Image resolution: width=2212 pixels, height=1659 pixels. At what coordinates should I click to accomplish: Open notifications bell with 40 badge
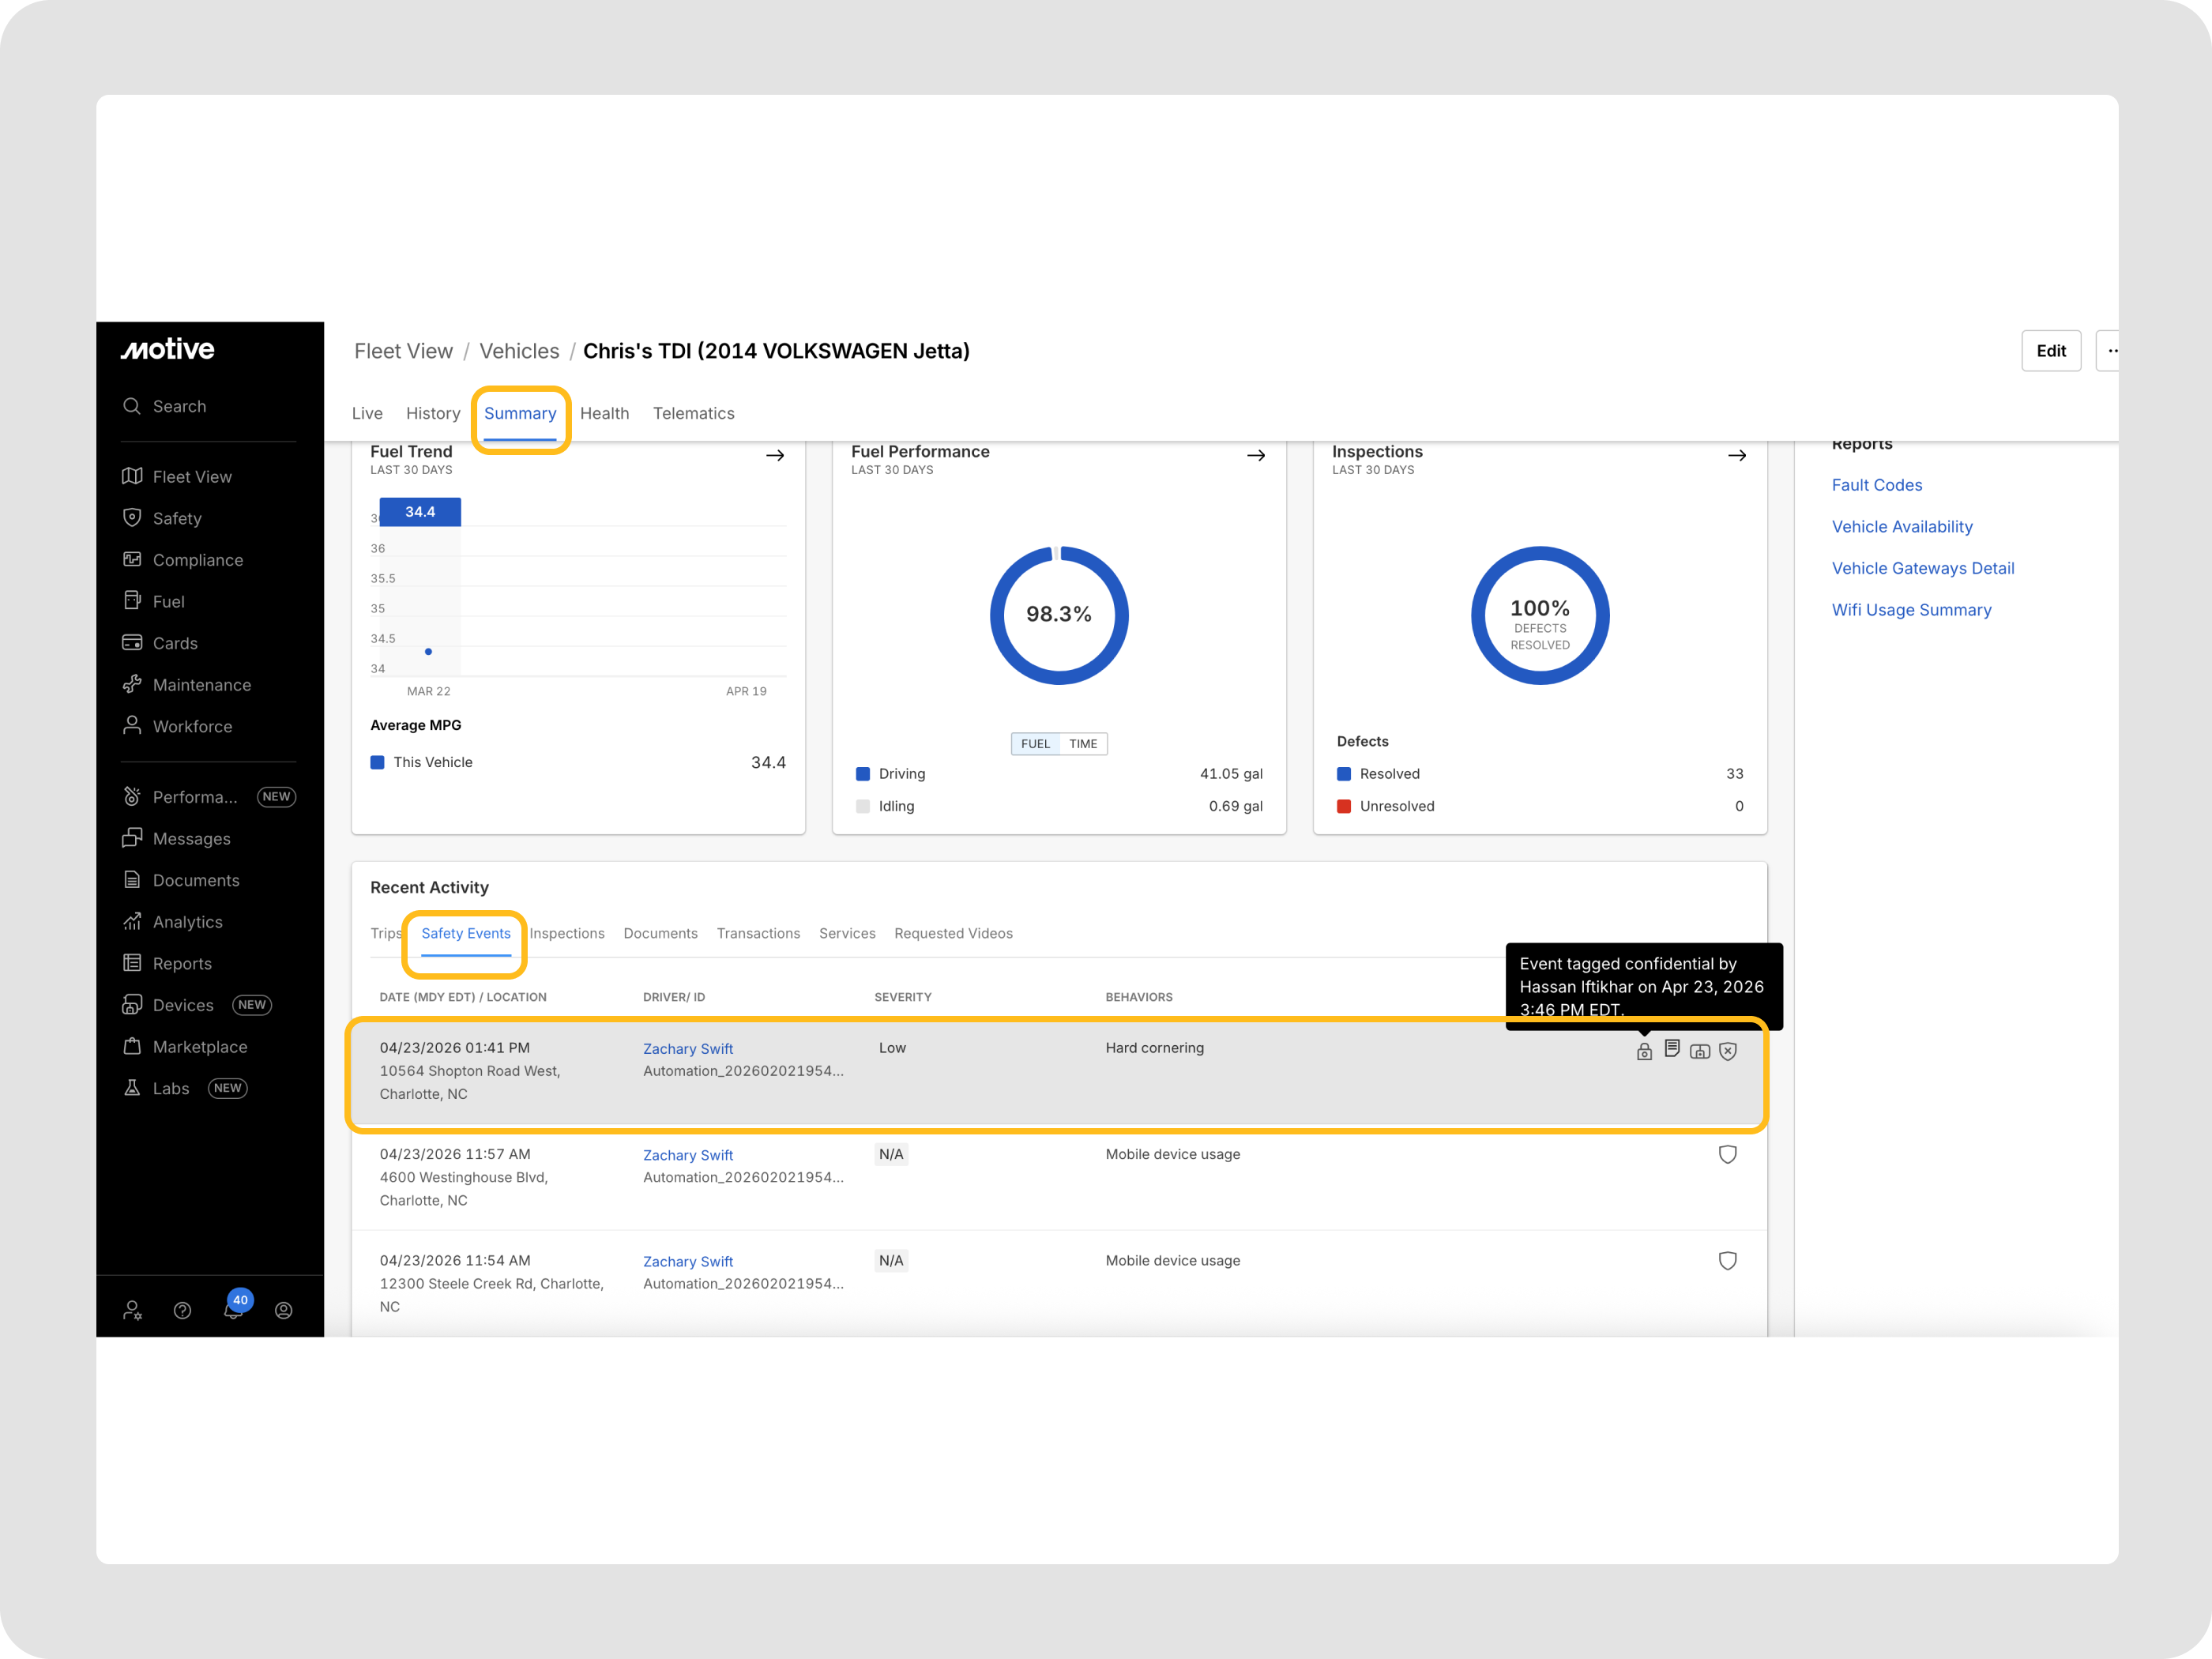click(x=234, y=1309)
